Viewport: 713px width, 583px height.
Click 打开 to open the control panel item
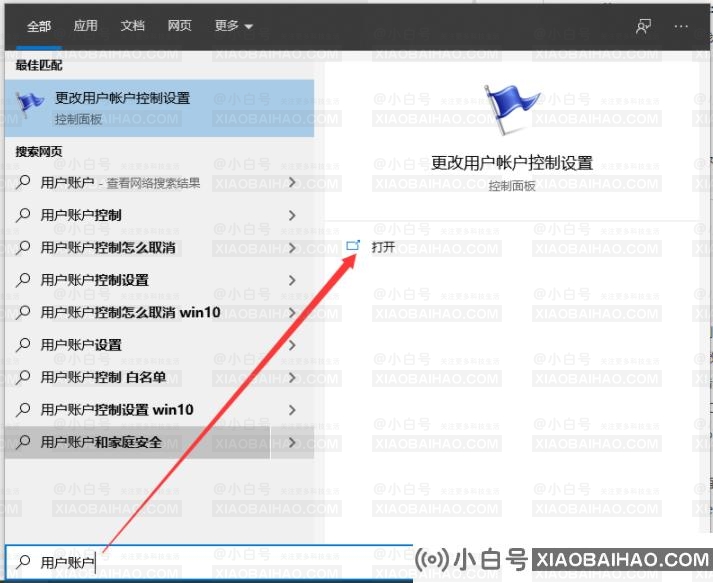(x=383, y=247)
